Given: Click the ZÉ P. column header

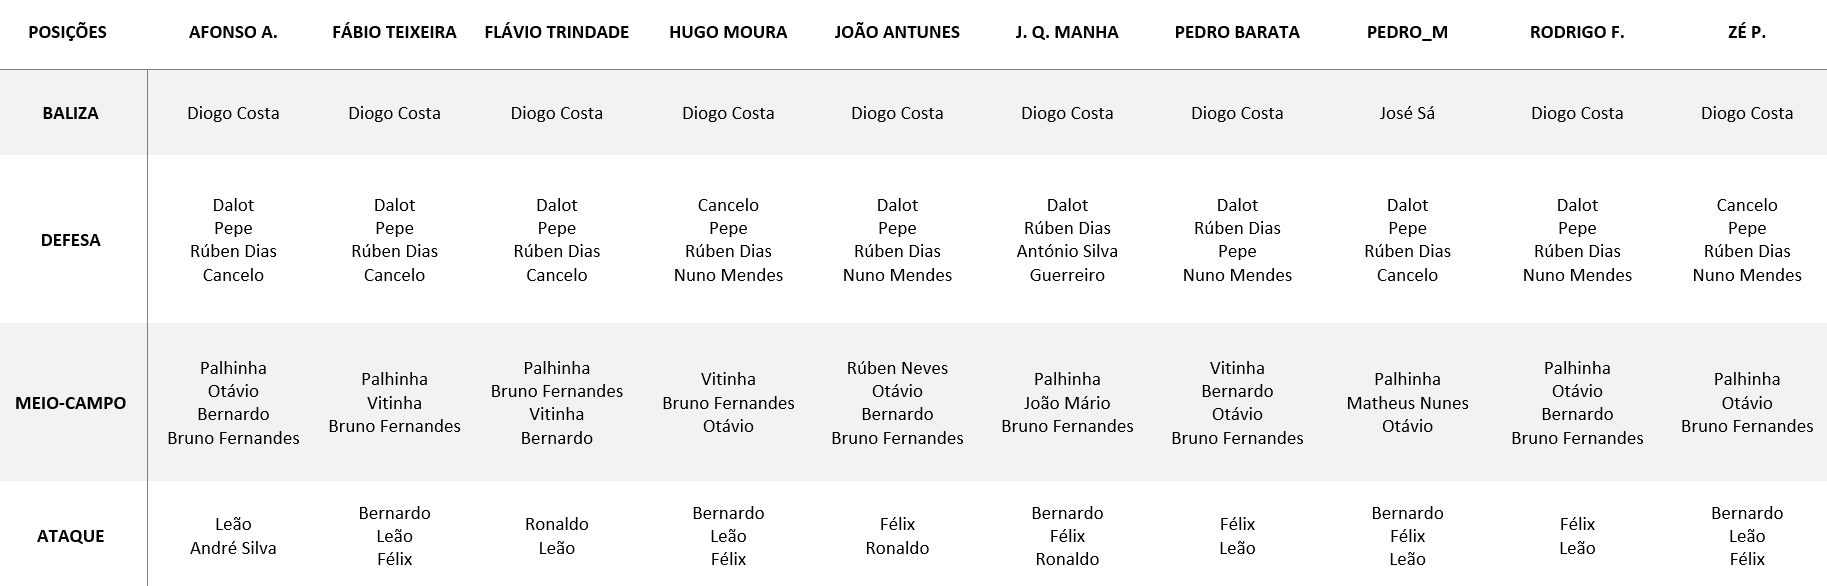Looking at the screenshot, I should pos(1746,32).
